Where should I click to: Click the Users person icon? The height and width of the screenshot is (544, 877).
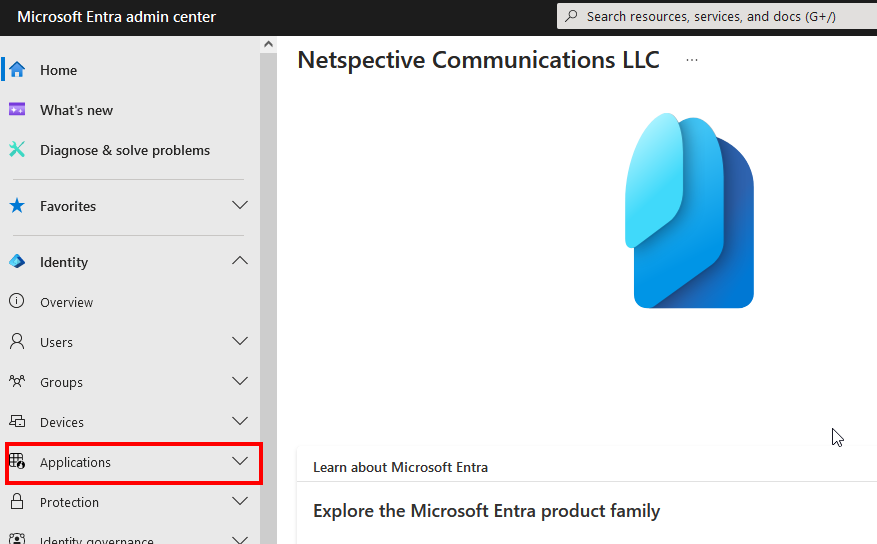[17, 342]
